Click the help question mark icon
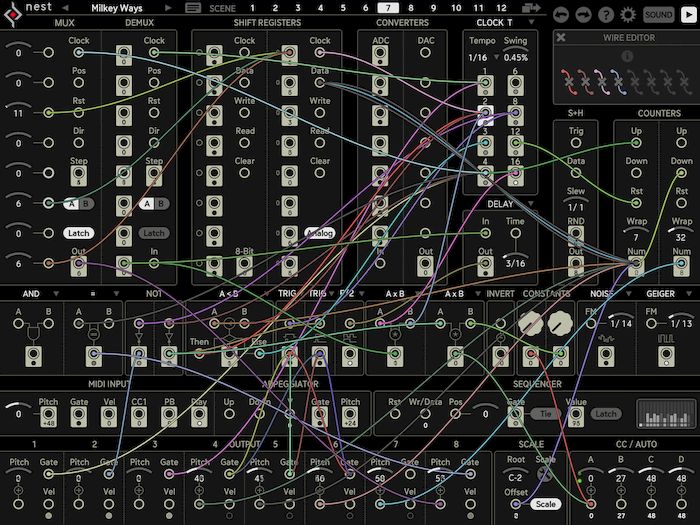 (607, 14)
